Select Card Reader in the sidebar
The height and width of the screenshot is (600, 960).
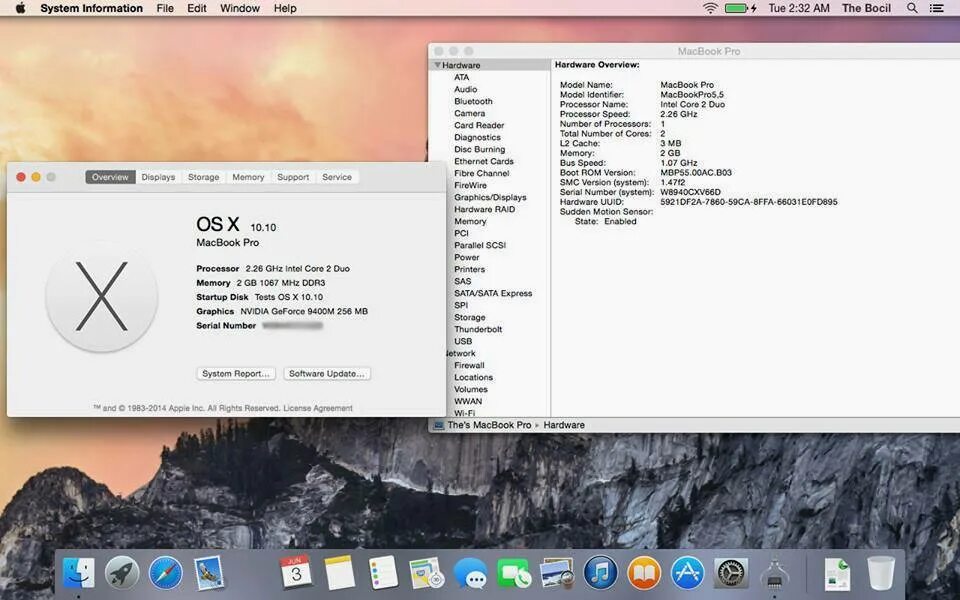(479, 125)
